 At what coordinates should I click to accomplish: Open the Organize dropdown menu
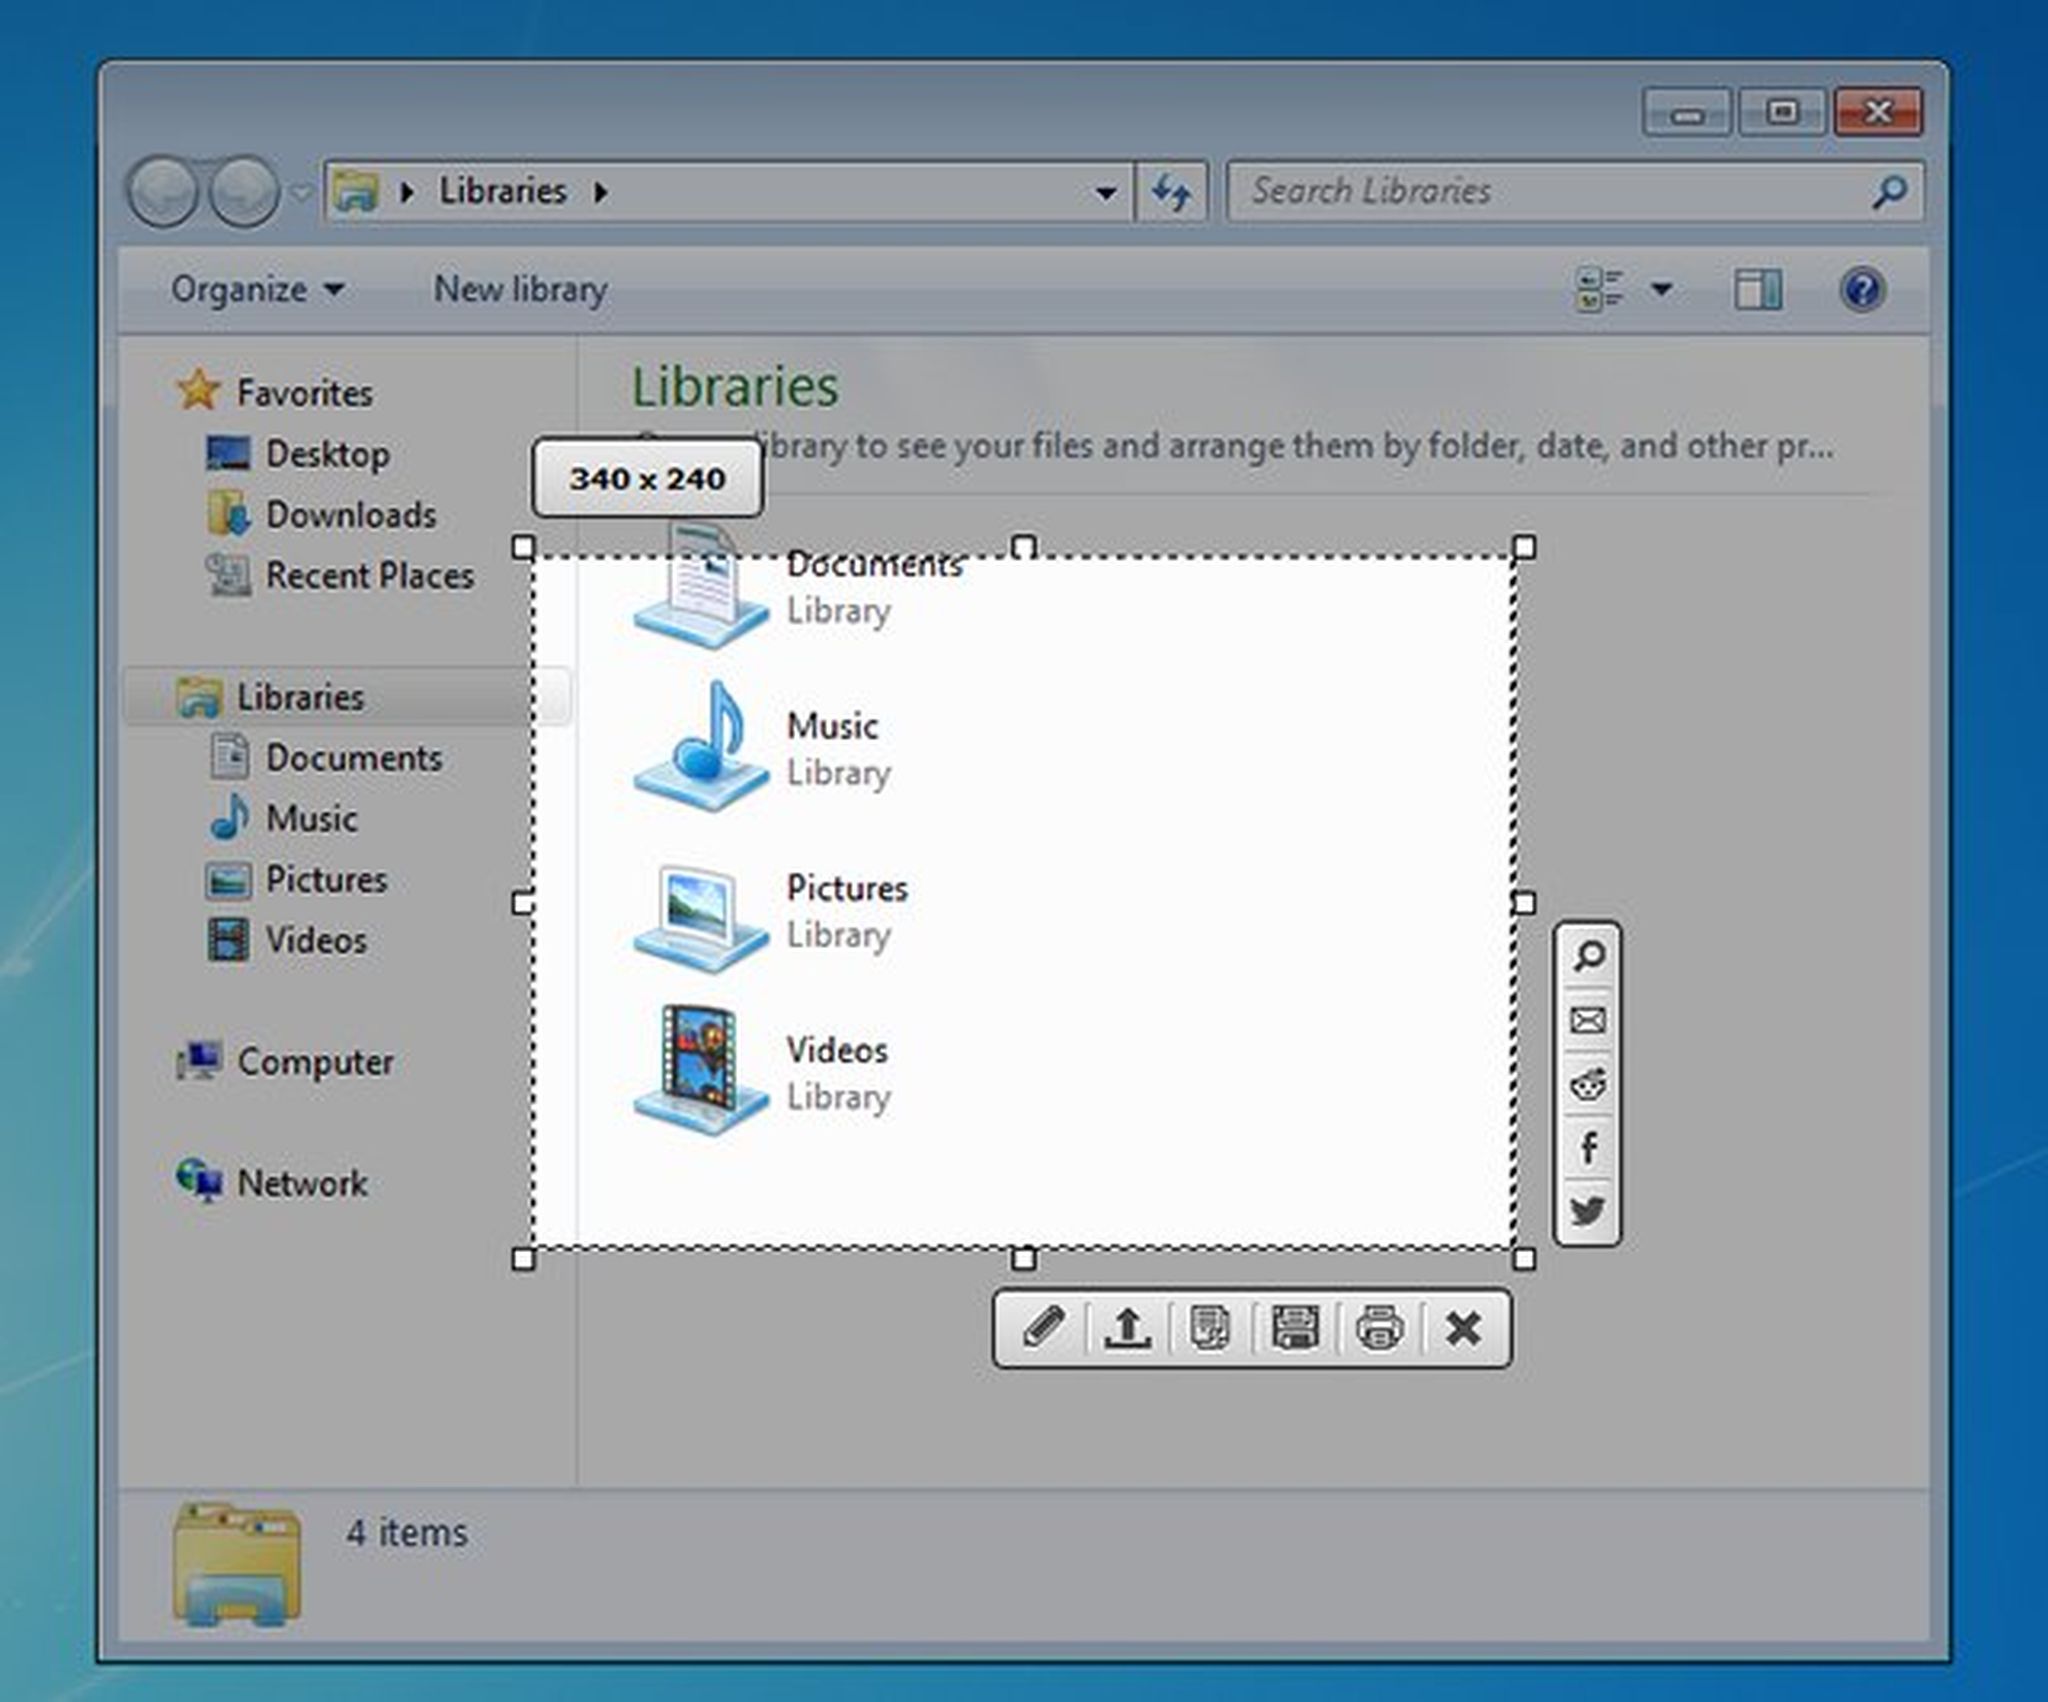[257, 290]
